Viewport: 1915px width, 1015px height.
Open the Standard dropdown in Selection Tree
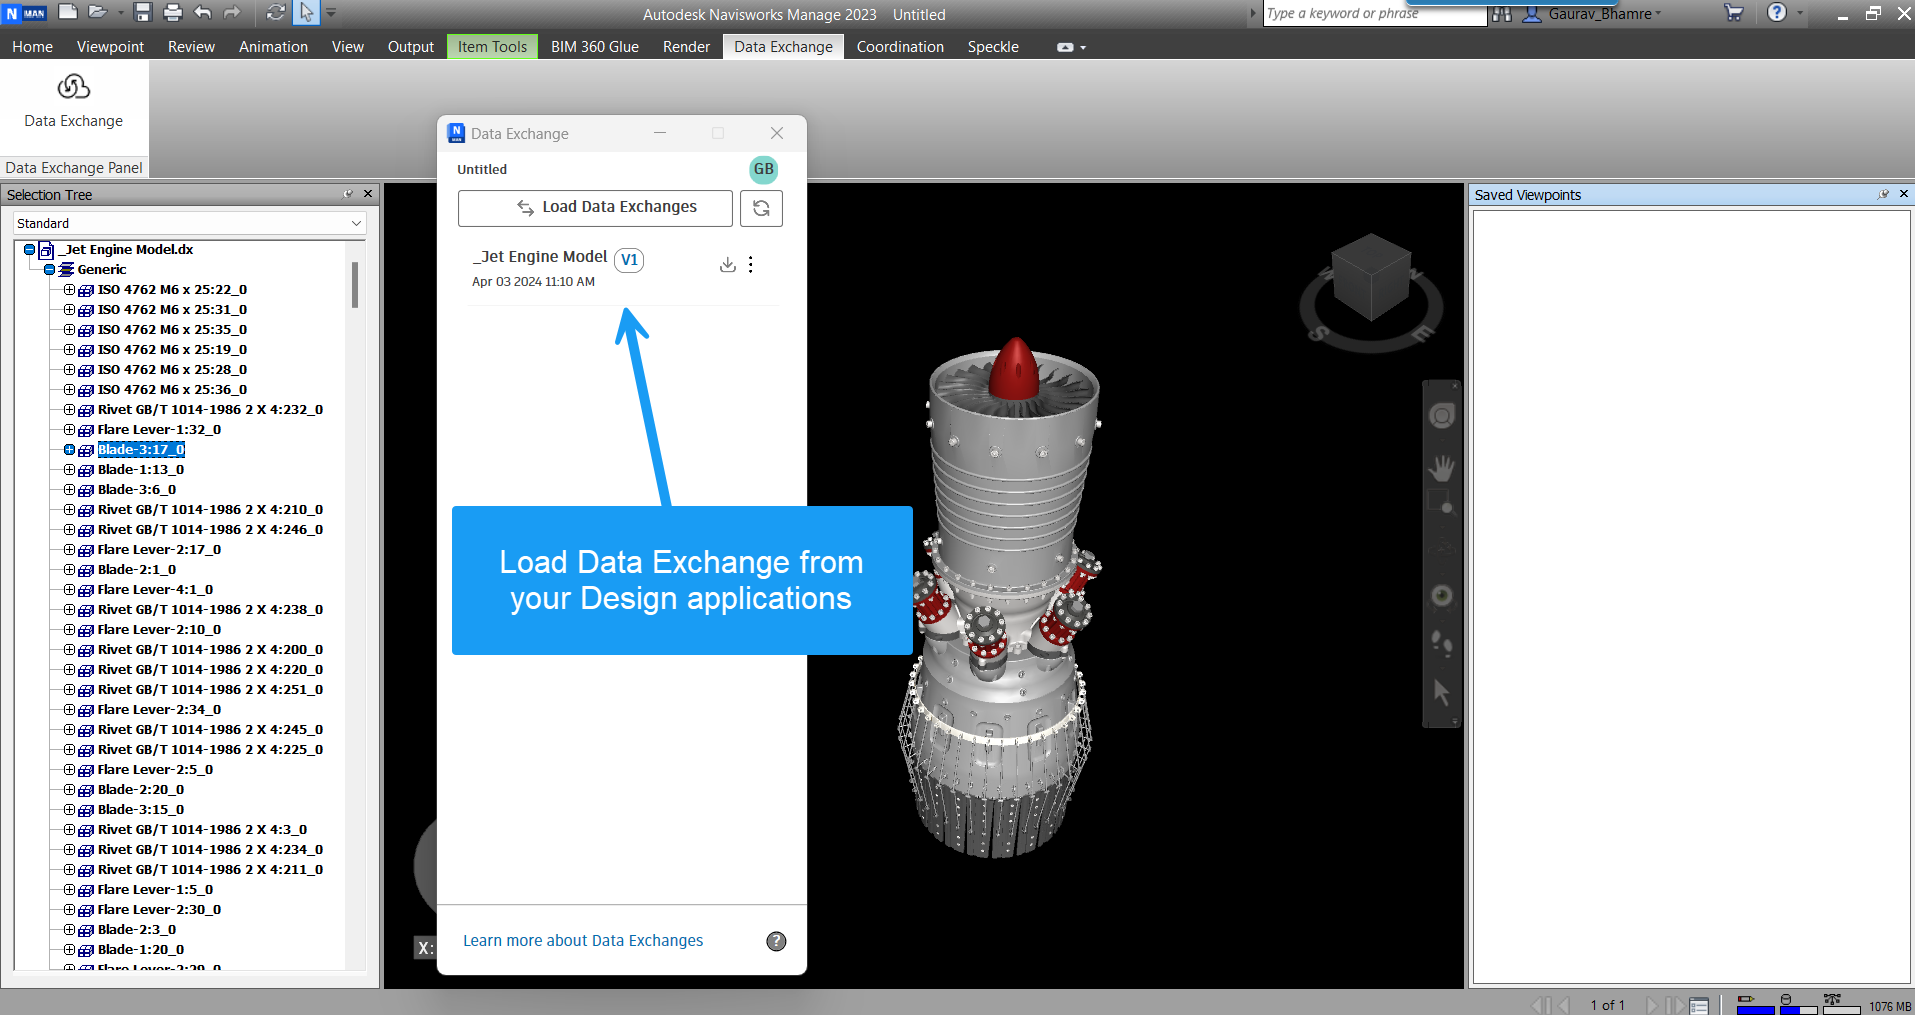click(190, 223)
